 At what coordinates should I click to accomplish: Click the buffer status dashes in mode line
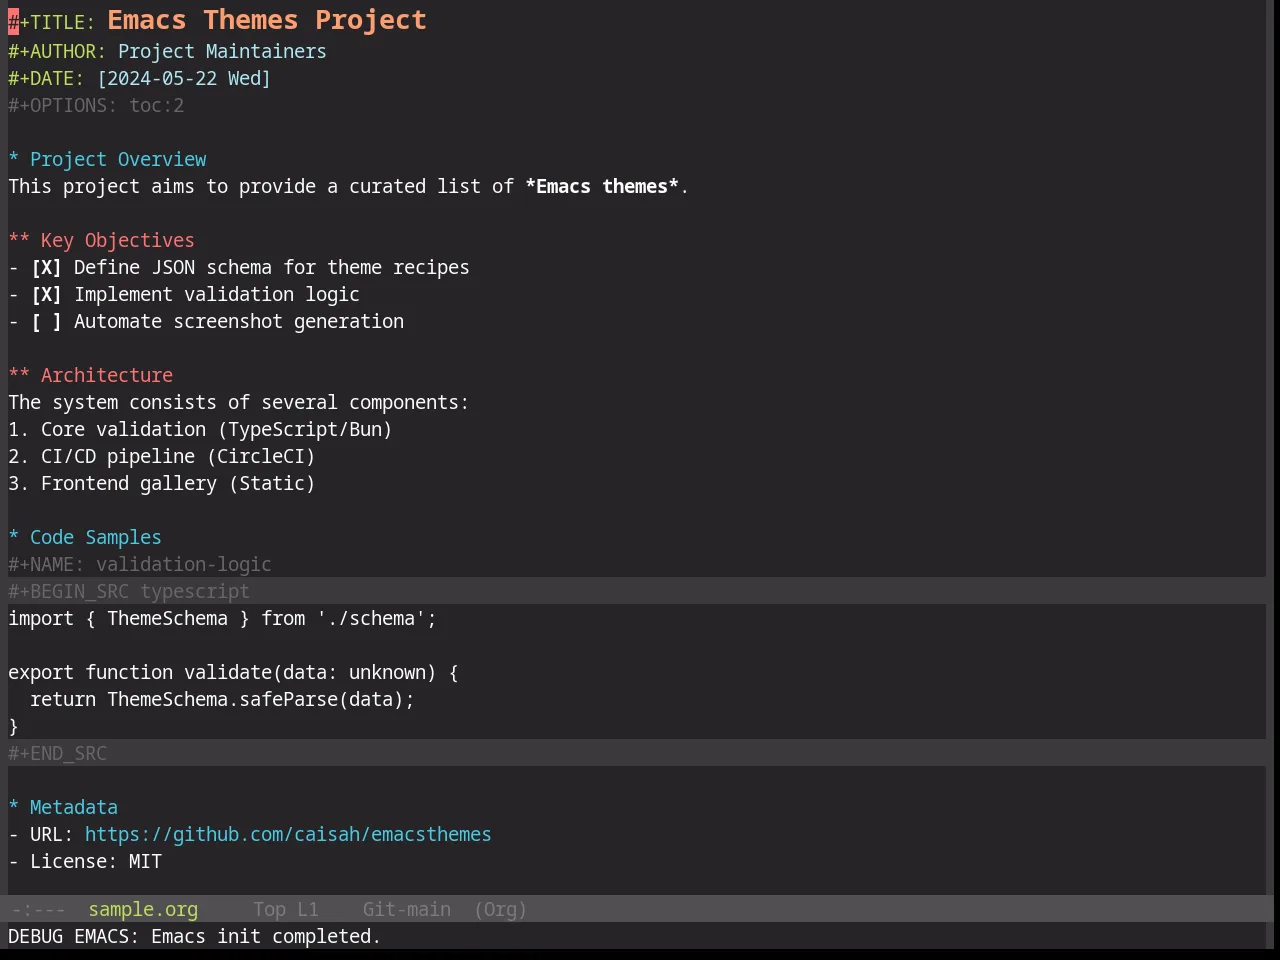[x=38, y=910]
